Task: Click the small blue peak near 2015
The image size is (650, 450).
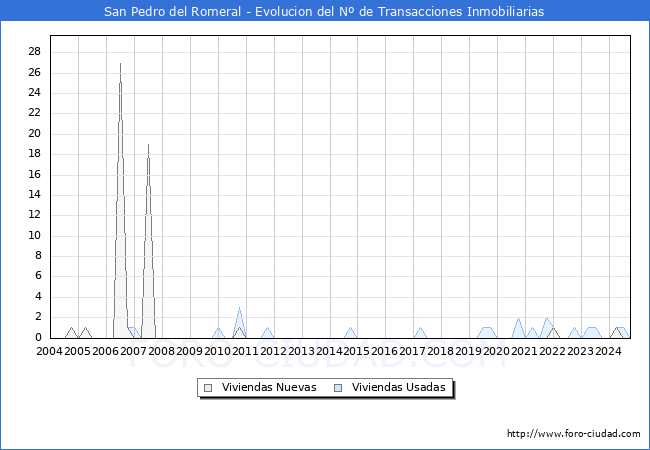Action: pyautogui.click(x=350, y=328)
